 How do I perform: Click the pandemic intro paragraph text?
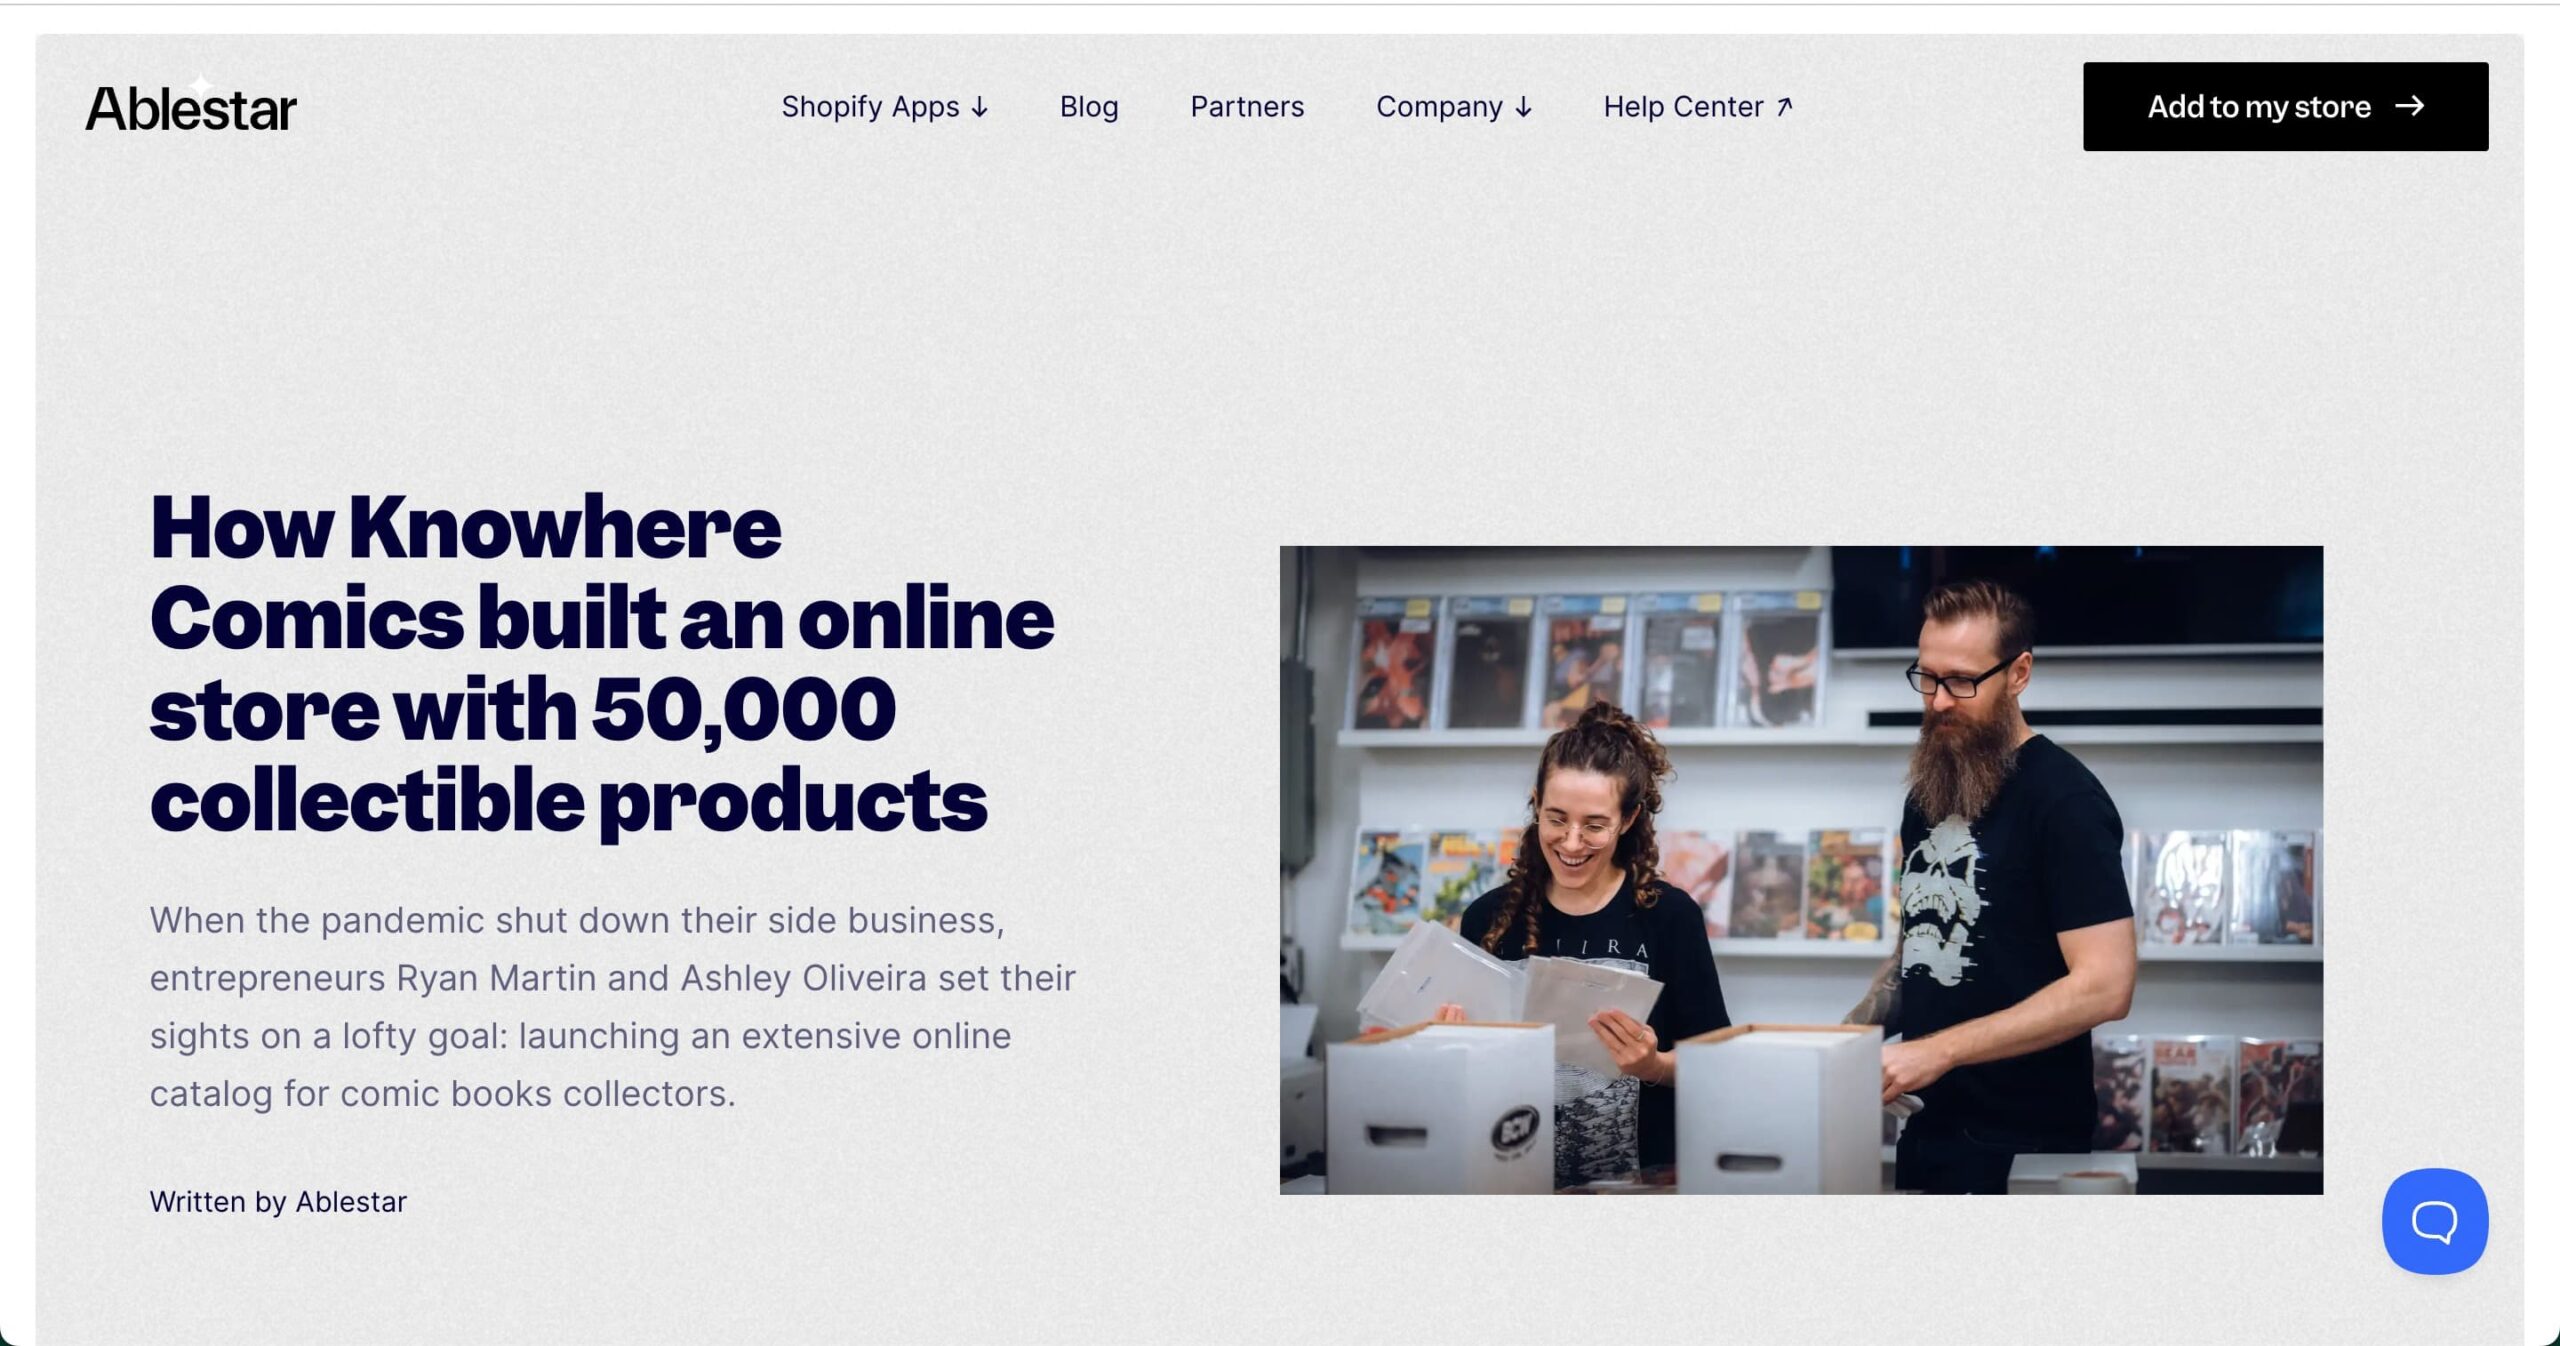tap(613, 1006)
